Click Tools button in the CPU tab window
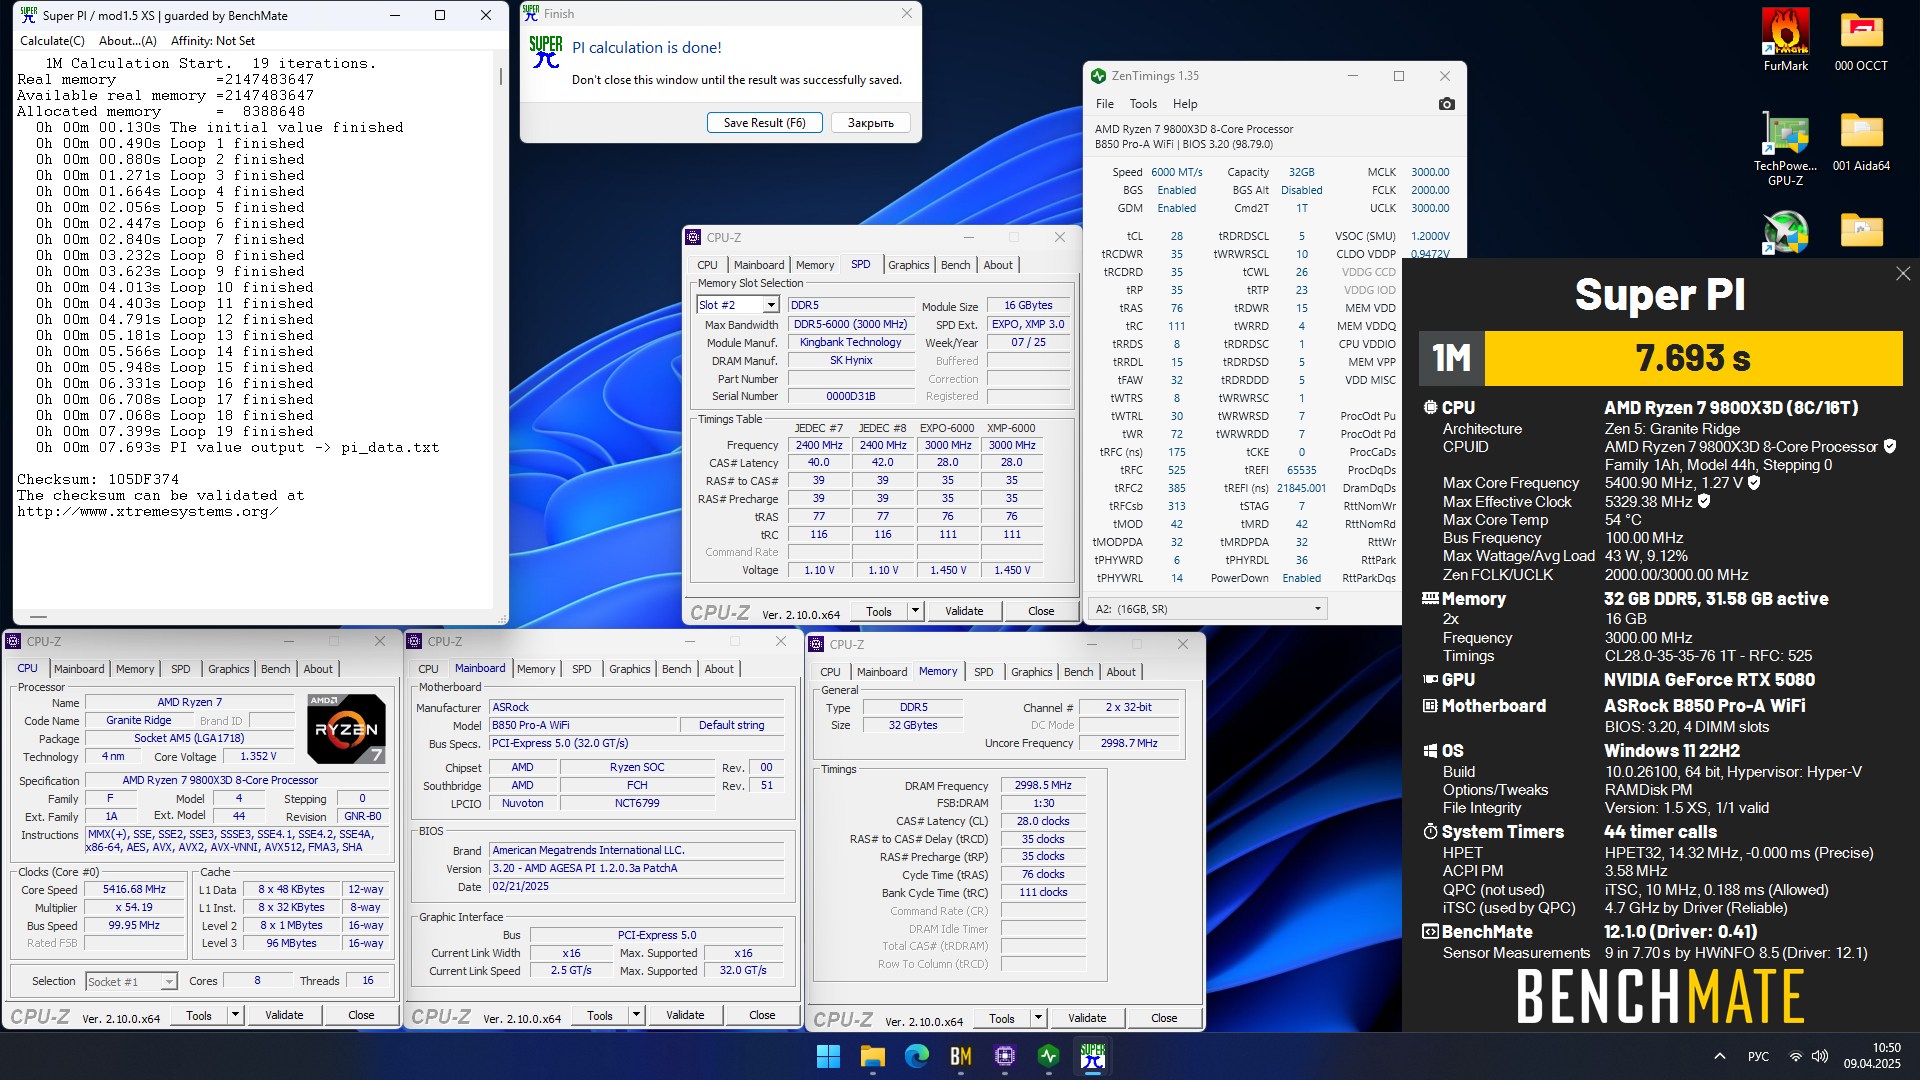The width and height of the screenshot is (1920, 1080). [199, 1015]
